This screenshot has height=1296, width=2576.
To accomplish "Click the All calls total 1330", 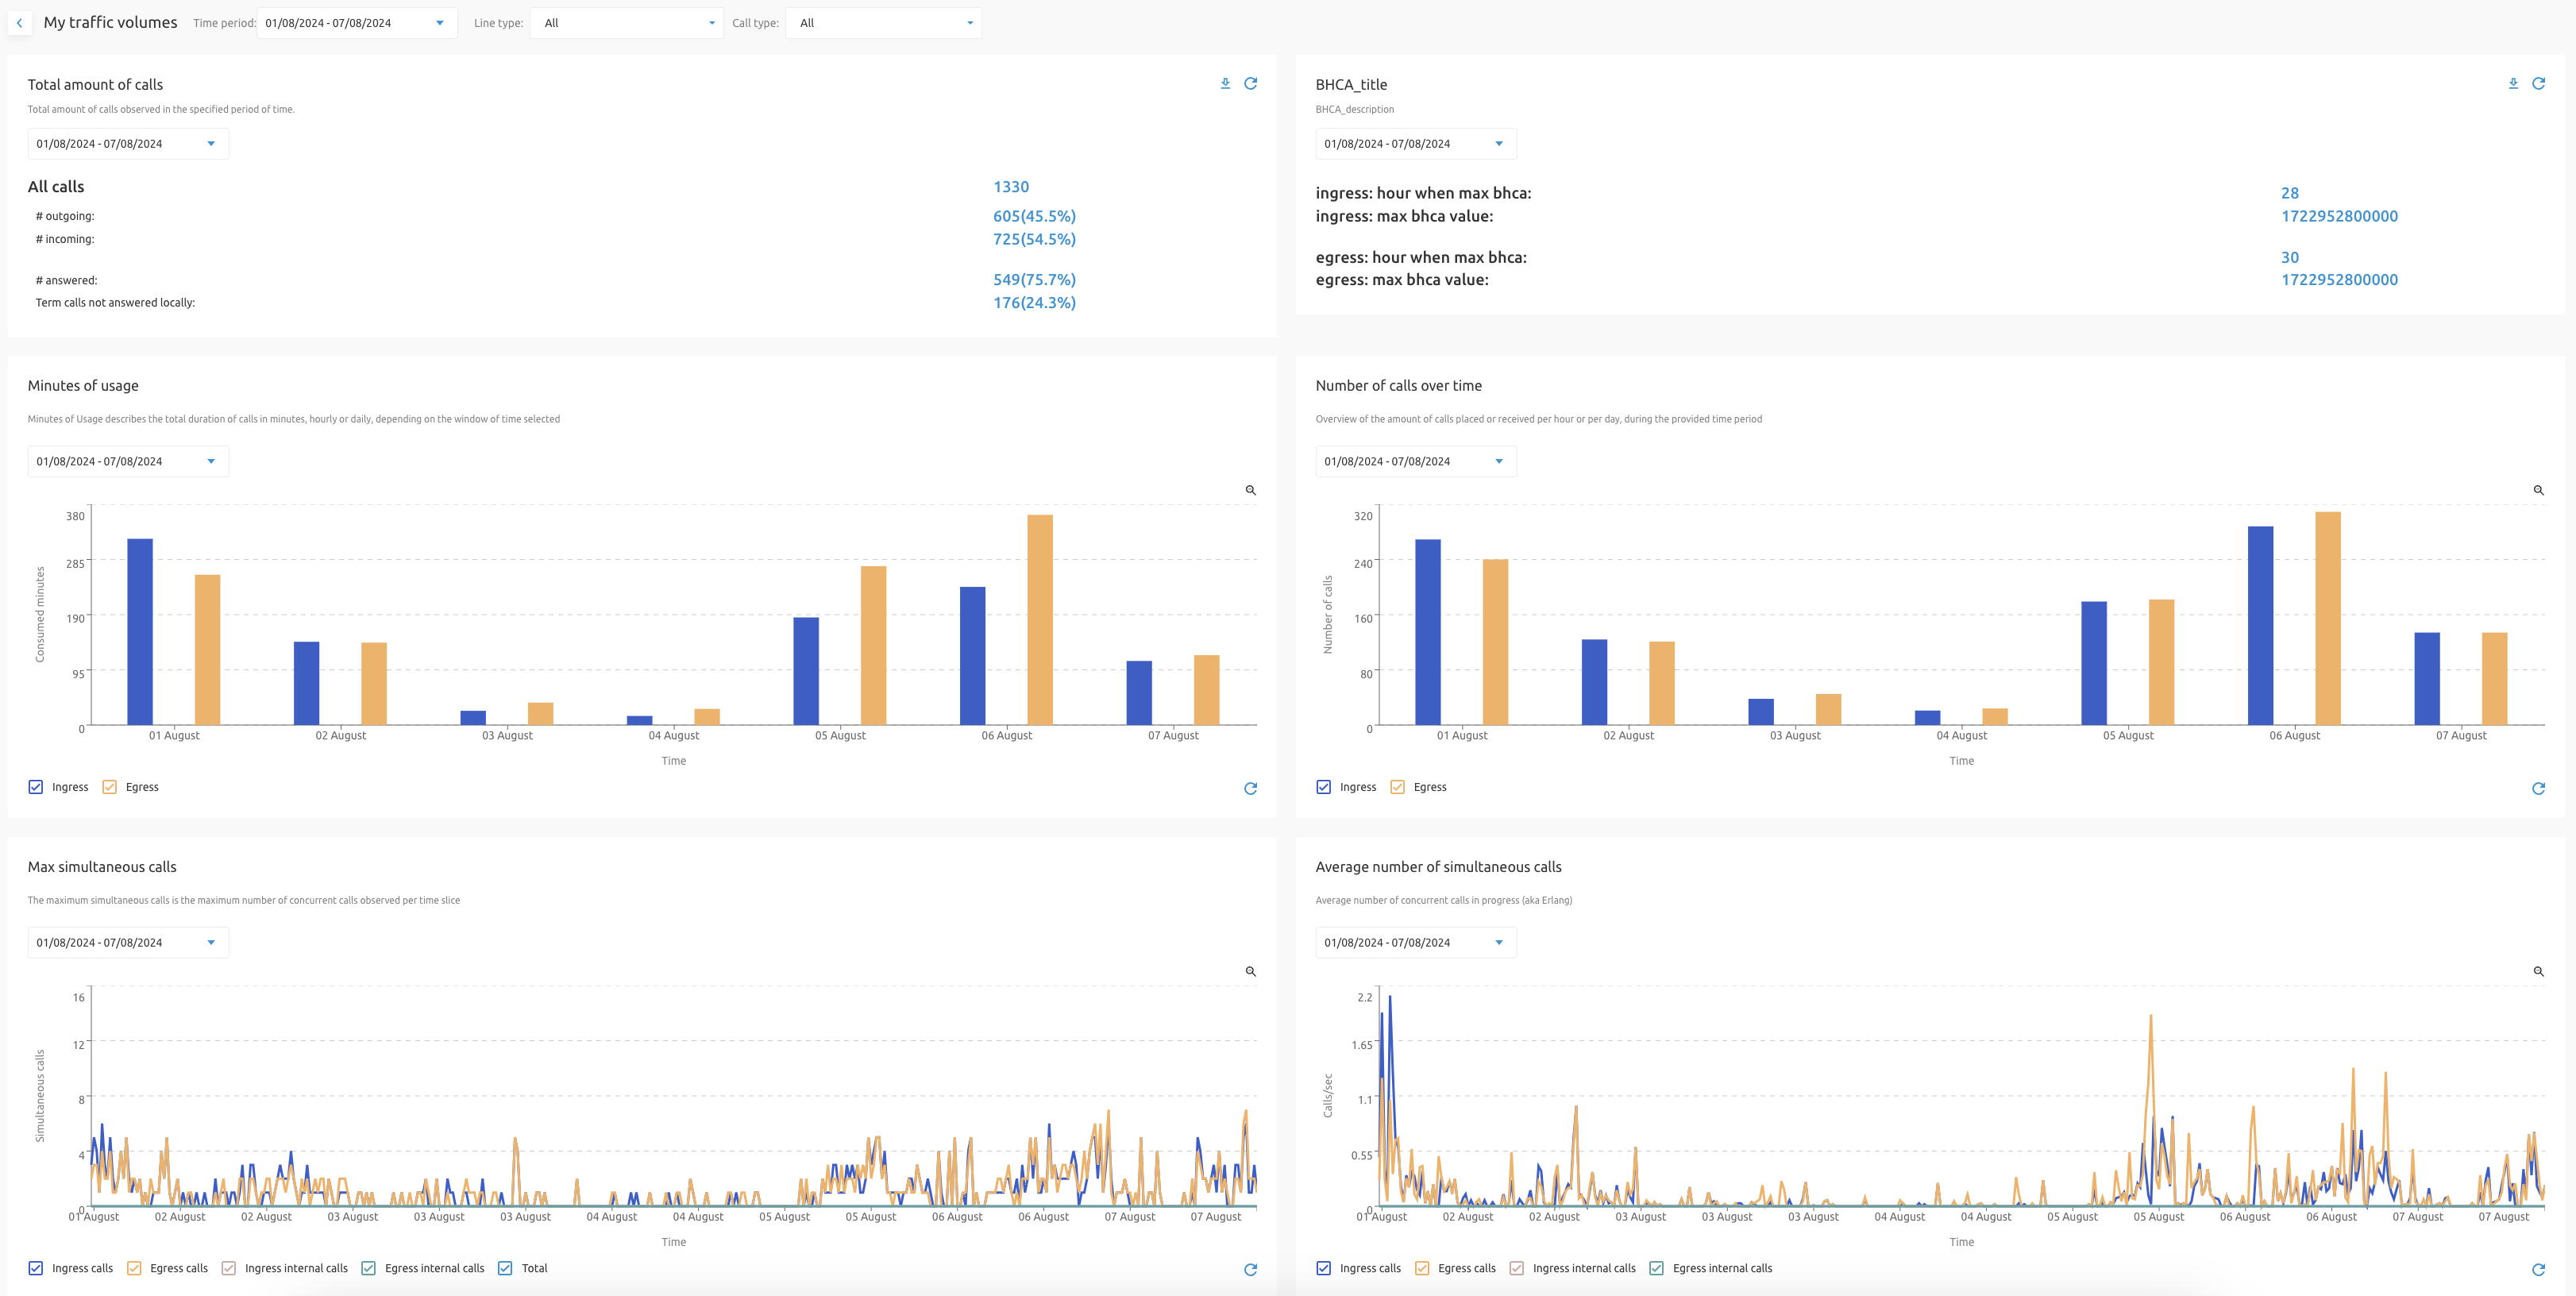I will pos(1011,187).
